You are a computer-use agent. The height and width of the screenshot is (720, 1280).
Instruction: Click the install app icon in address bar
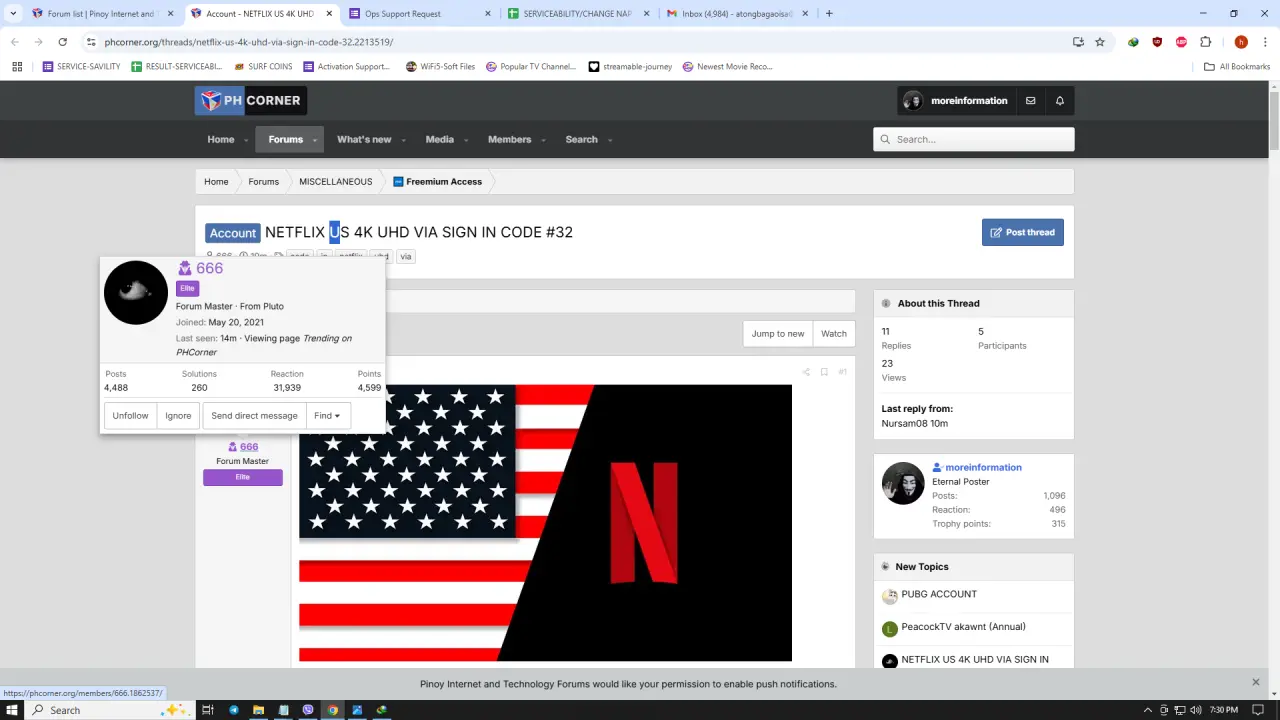pos(1078,42)
